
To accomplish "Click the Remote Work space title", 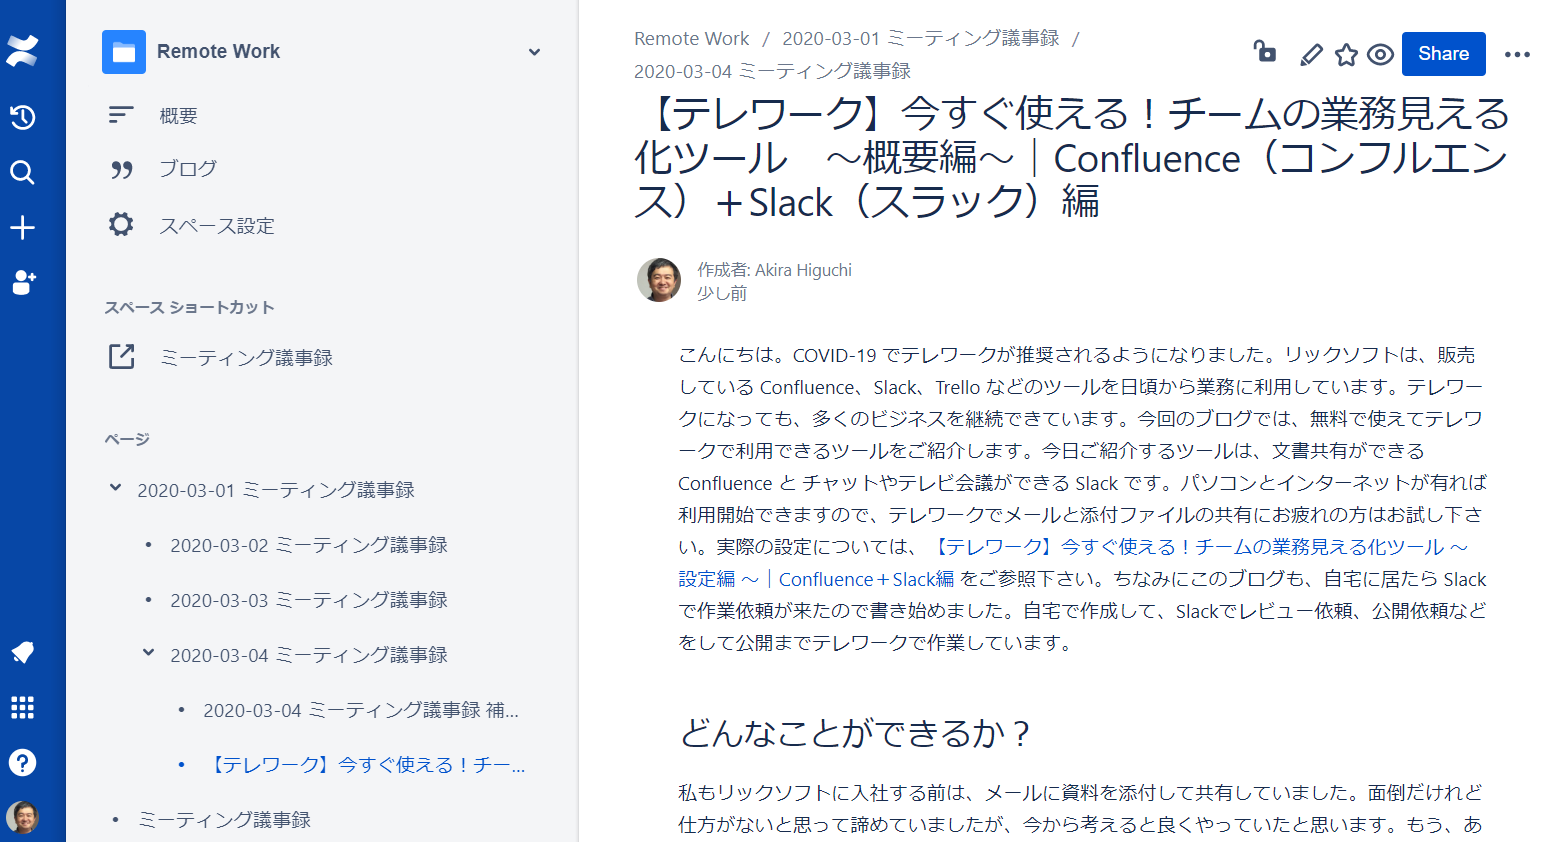I will [218, 52].
